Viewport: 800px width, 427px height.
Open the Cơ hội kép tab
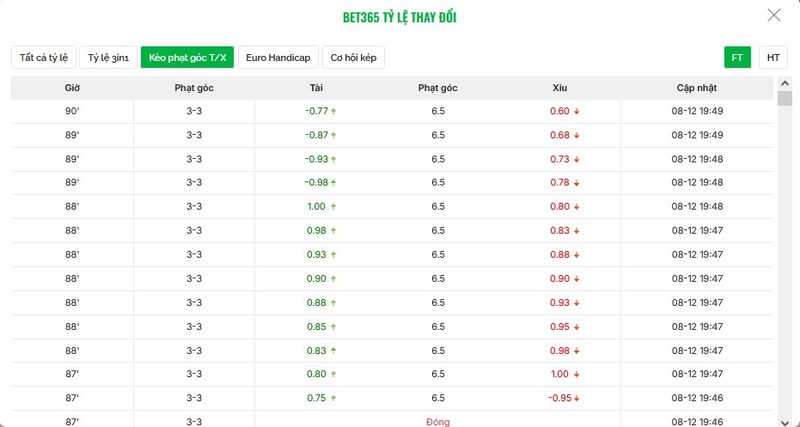click(354, 57)
